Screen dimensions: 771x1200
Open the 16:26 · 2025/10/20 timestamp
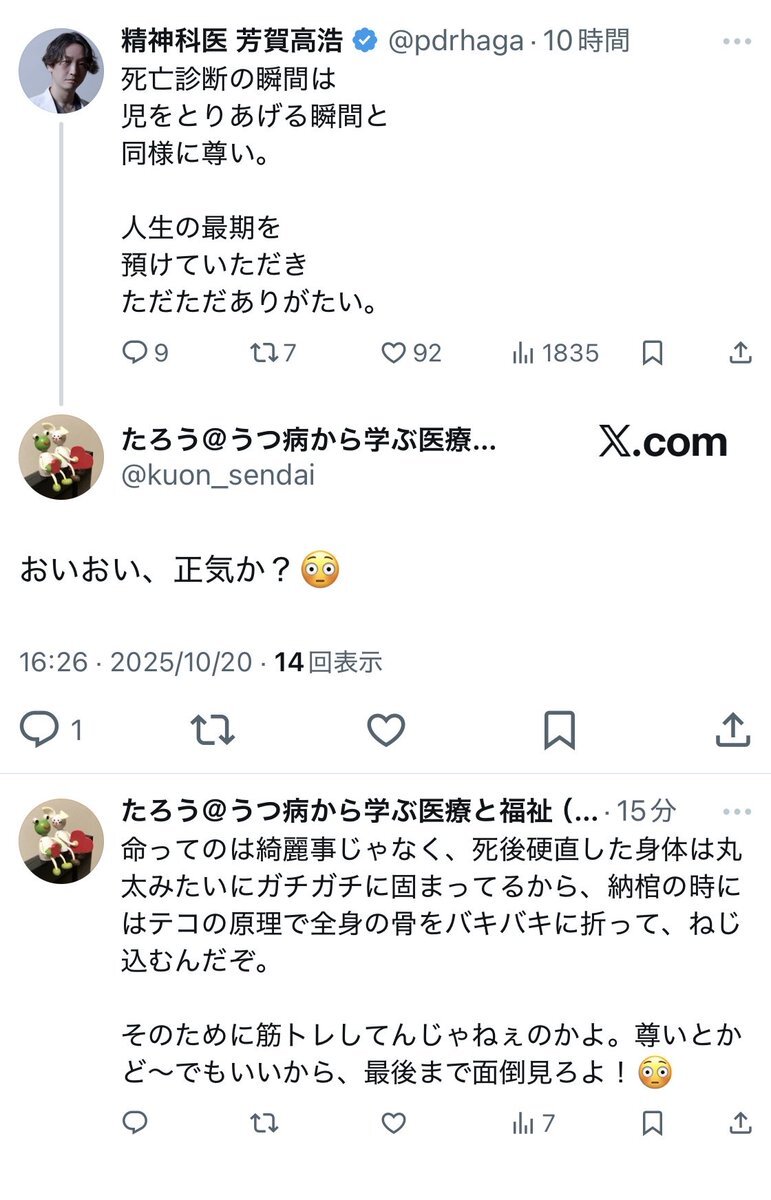(x=135, y=662)
